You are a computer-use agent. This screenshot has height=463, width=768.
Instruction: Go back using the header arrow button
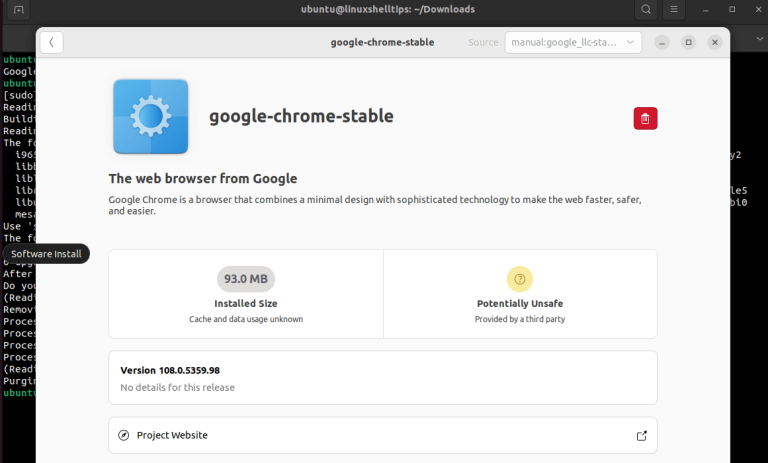50,42
